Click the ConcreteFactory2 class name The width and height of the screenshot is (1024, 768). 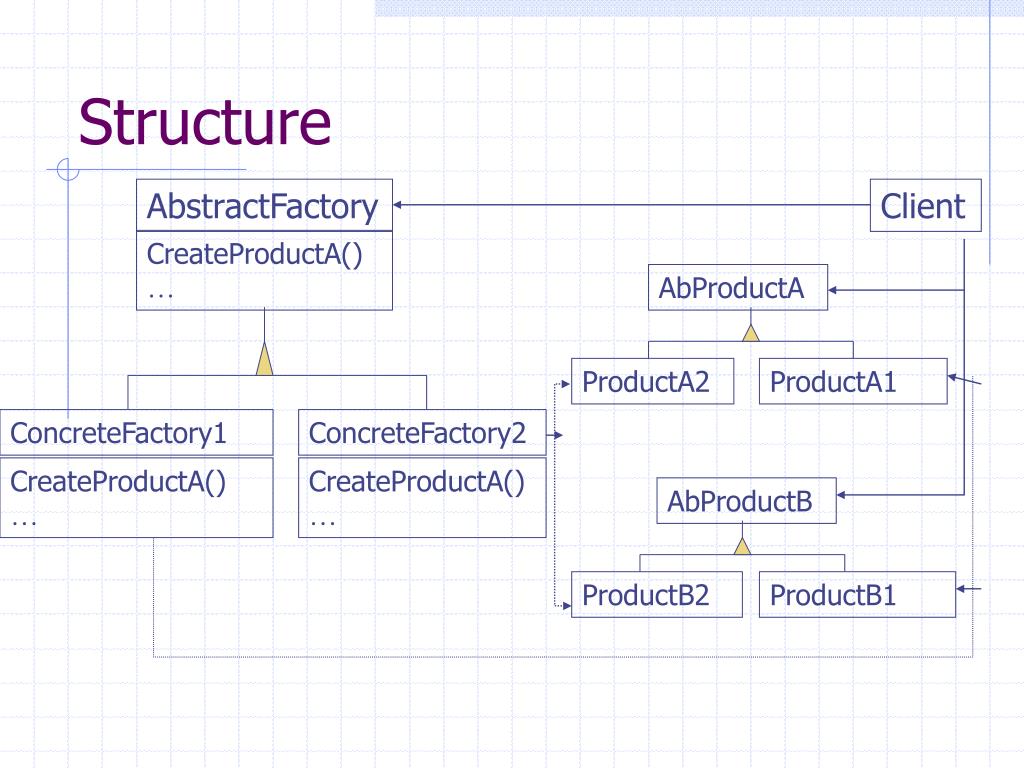tap(417, 433)
